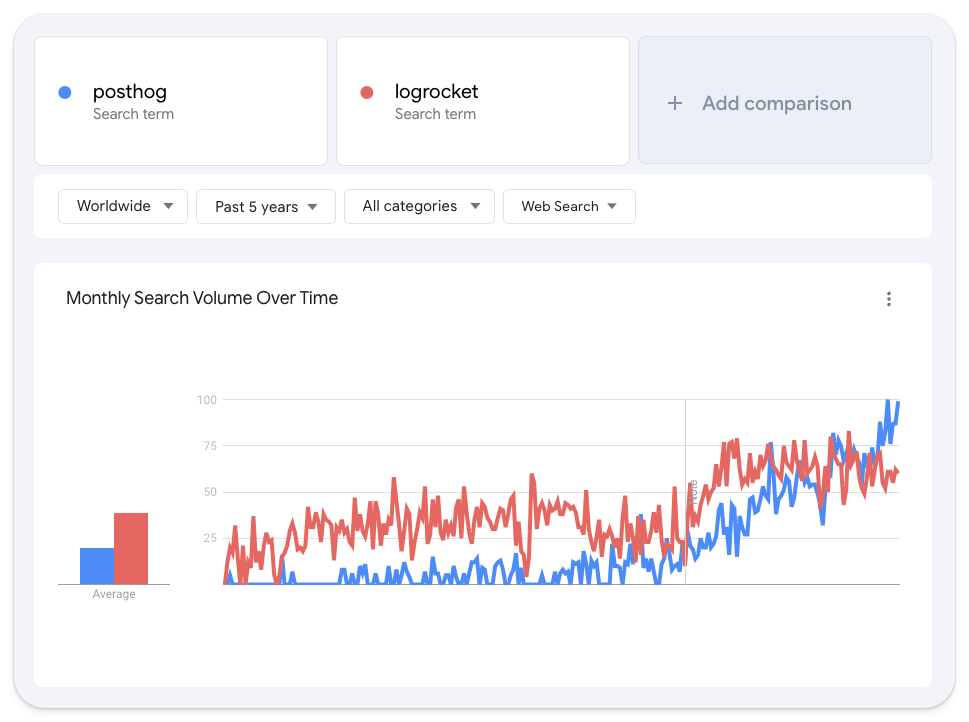This screenshot has height=722, width=969.
Task: Open the Past 5 years time range selector
Action: click(x=265, y=206)
